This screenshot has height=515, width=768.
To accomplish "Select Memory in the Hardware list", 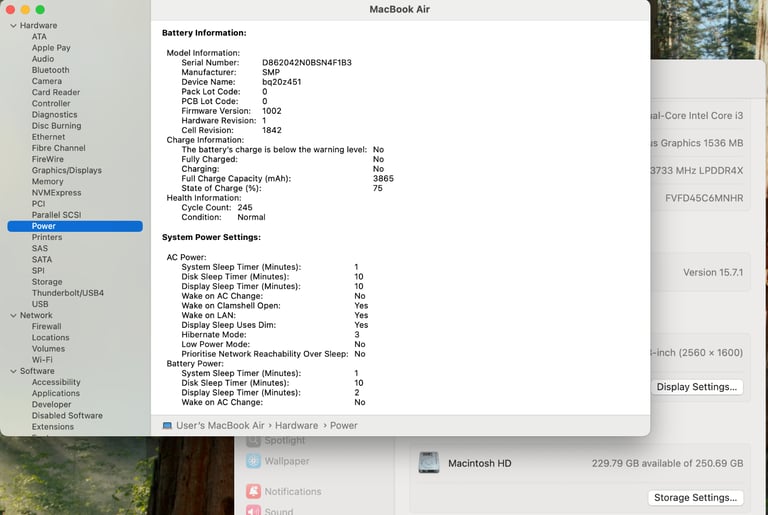I will 48,182.
